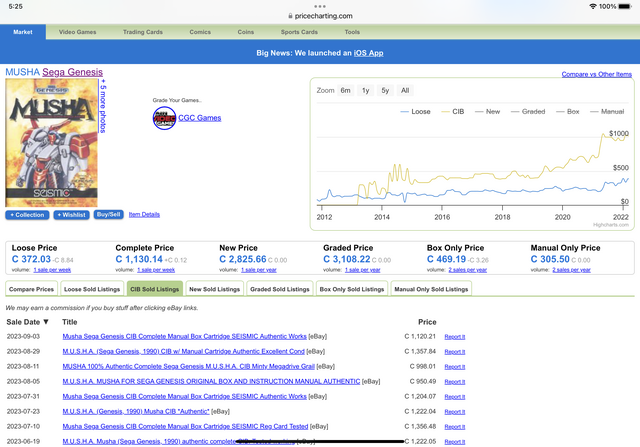
Task: Tap the lock icon beside pricecharting.com
Action: coord(290,16)
